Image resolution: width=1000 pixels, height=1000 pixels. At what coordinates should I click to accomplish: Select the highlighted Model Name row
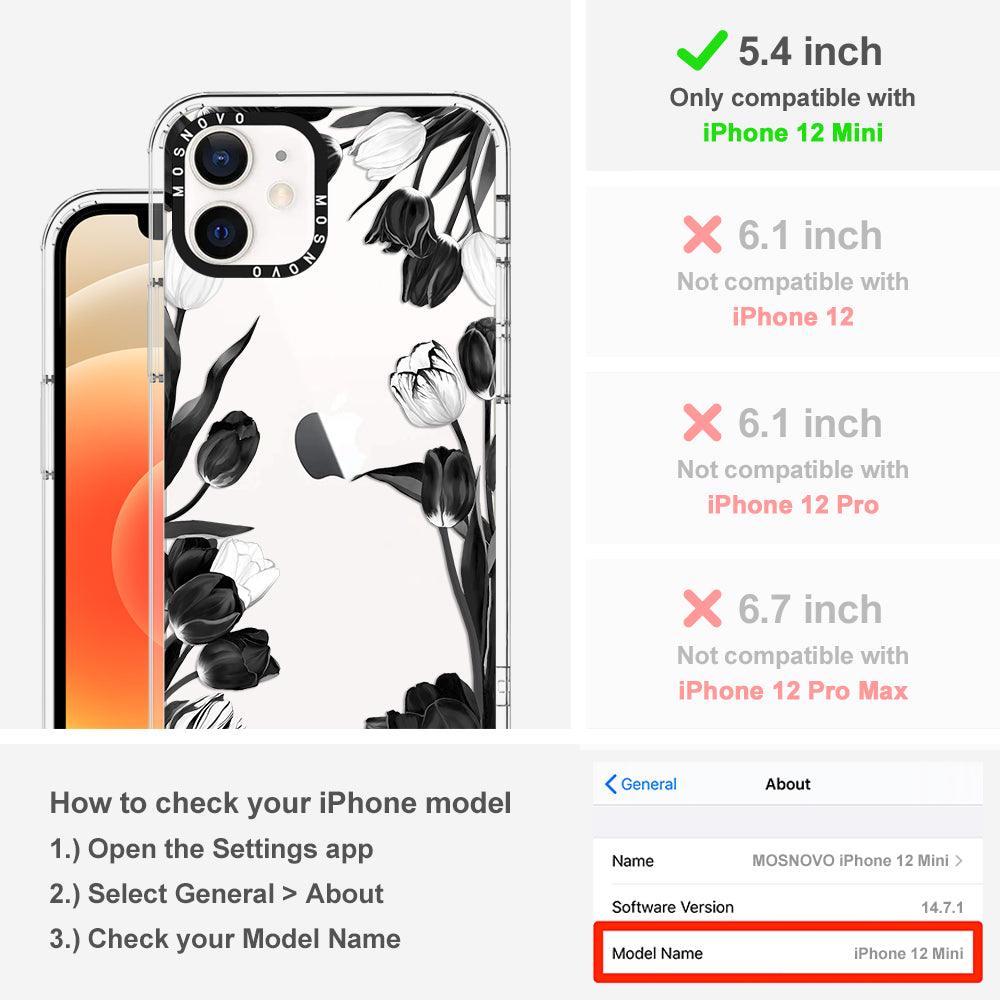pos(788,953)
